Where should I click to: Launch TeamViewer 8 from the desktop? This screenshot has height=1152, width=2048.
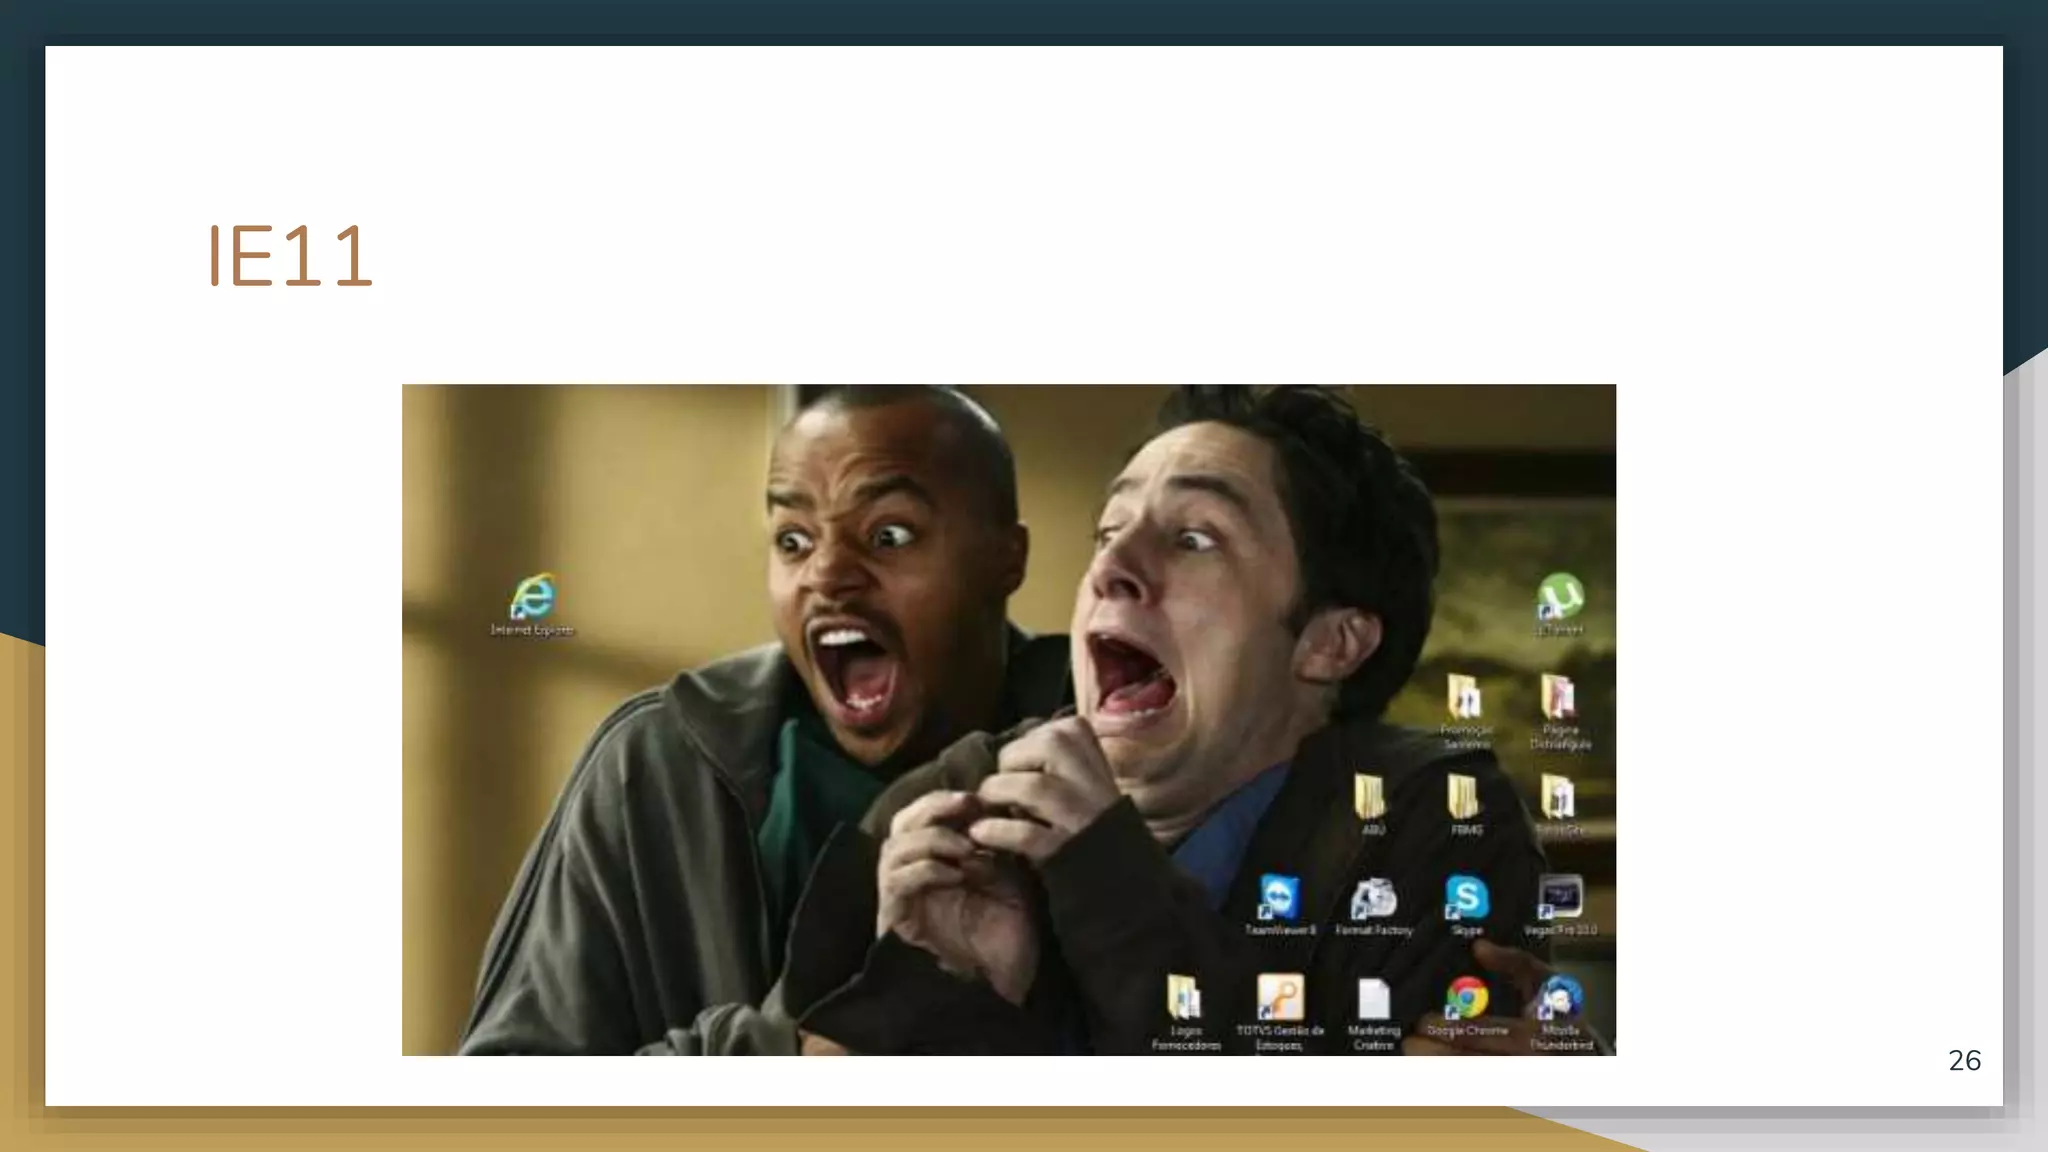click(1279, 898)
